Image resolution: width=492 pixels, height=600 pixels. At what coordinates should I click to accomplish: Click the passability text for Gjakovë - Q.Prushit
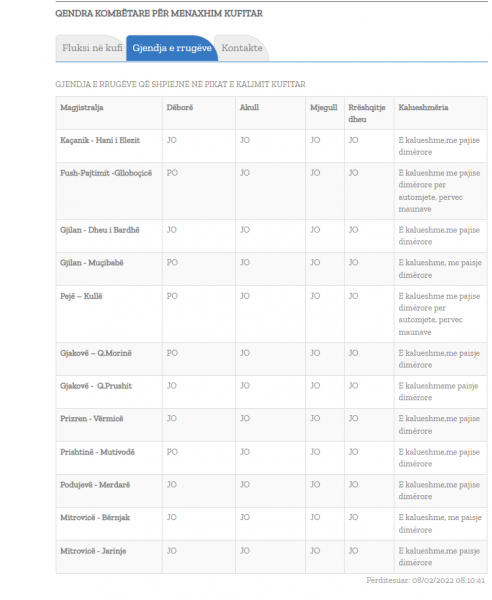click(438, 392)
